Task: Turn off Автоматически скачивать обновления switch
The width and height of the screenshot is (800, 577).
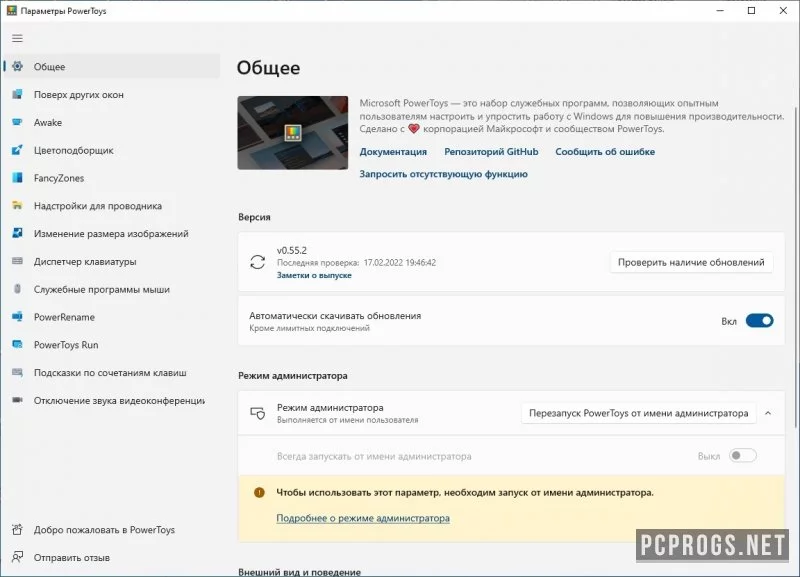Action: [x=759, y=321]
